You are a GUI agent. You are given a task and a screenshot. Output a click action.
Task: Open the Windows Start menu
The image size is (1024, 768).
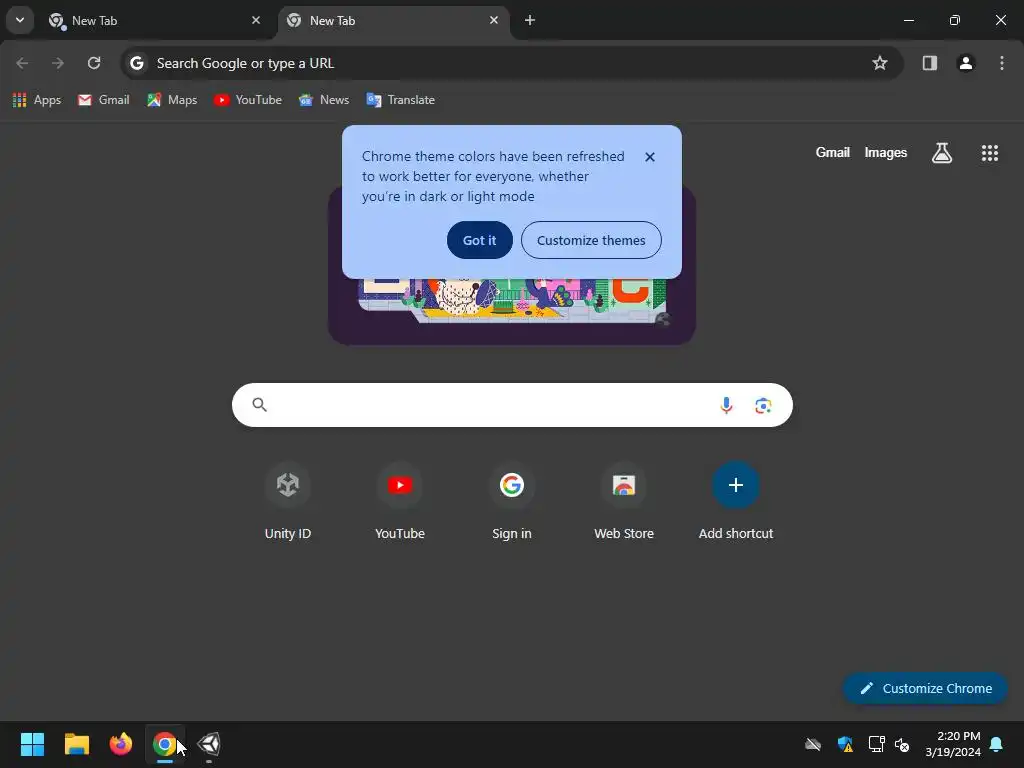tap(32, 744)
